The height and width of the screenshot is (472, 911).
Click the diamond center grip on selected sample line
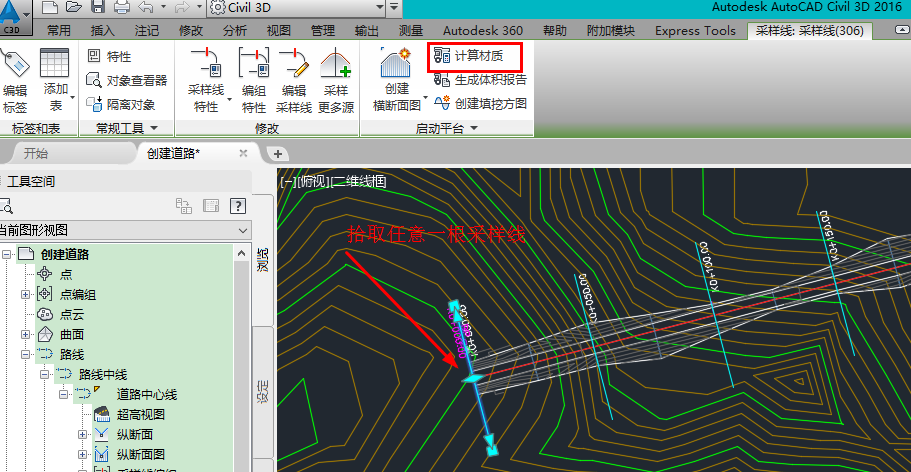tap(473, 378)
